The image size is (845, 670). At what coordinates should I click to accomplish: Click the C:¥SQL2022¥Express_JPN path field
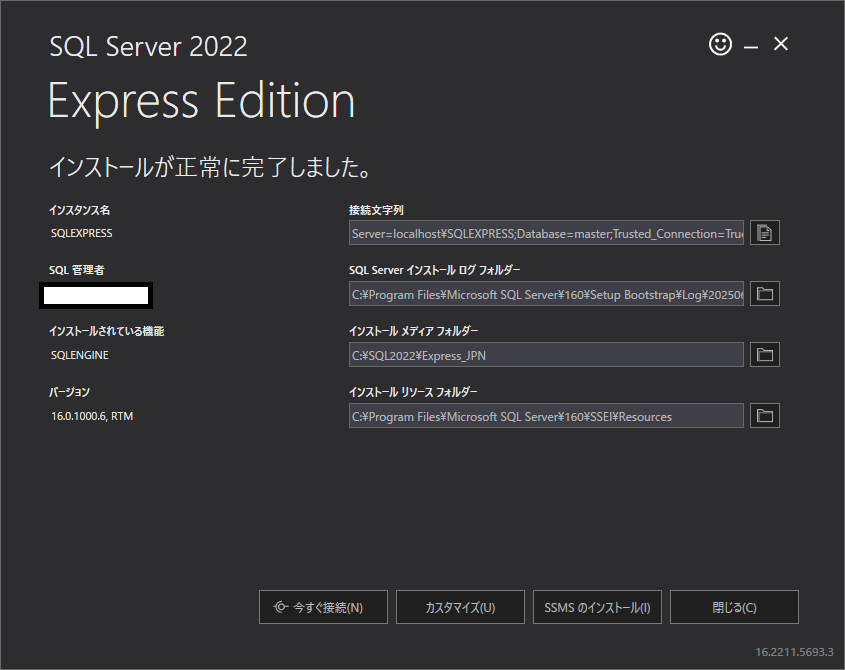(546, 355)
